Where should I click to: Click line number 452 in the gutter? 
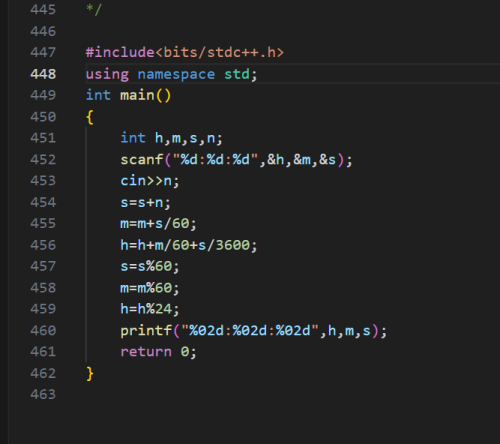(x=43, y=159)
